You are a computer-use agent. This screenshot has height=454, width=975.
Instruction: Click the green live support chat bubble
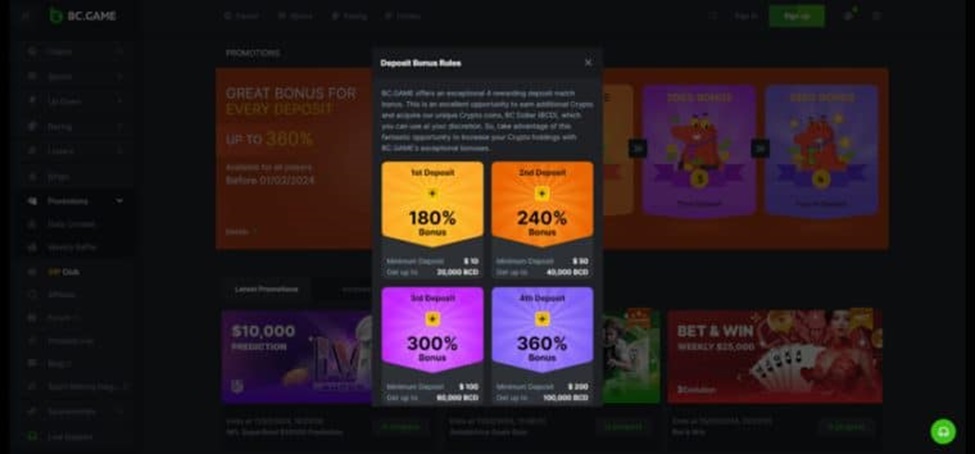coord(943,432)
